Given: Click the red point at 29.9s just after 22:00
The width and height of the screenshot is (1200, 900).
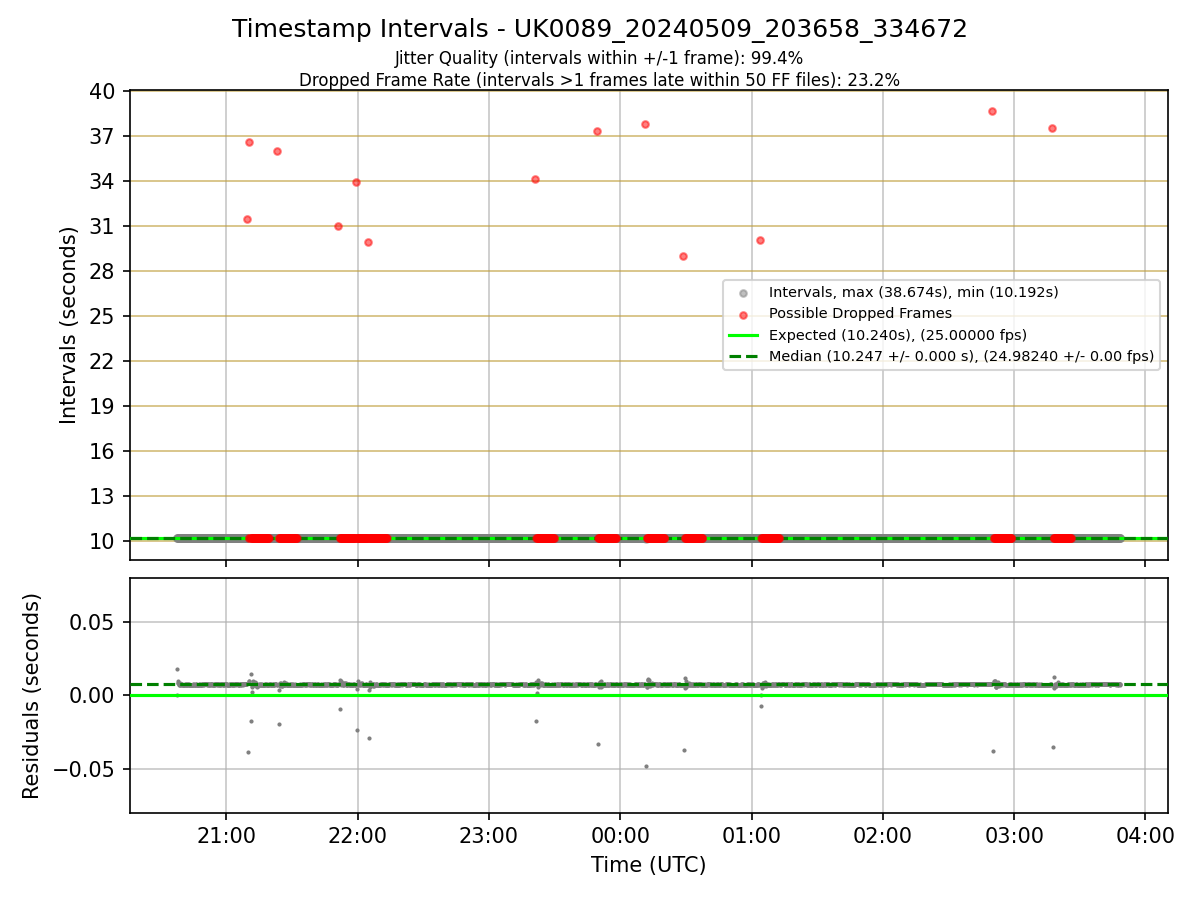Looking at the screenshot, I should [x=368, y=242].
